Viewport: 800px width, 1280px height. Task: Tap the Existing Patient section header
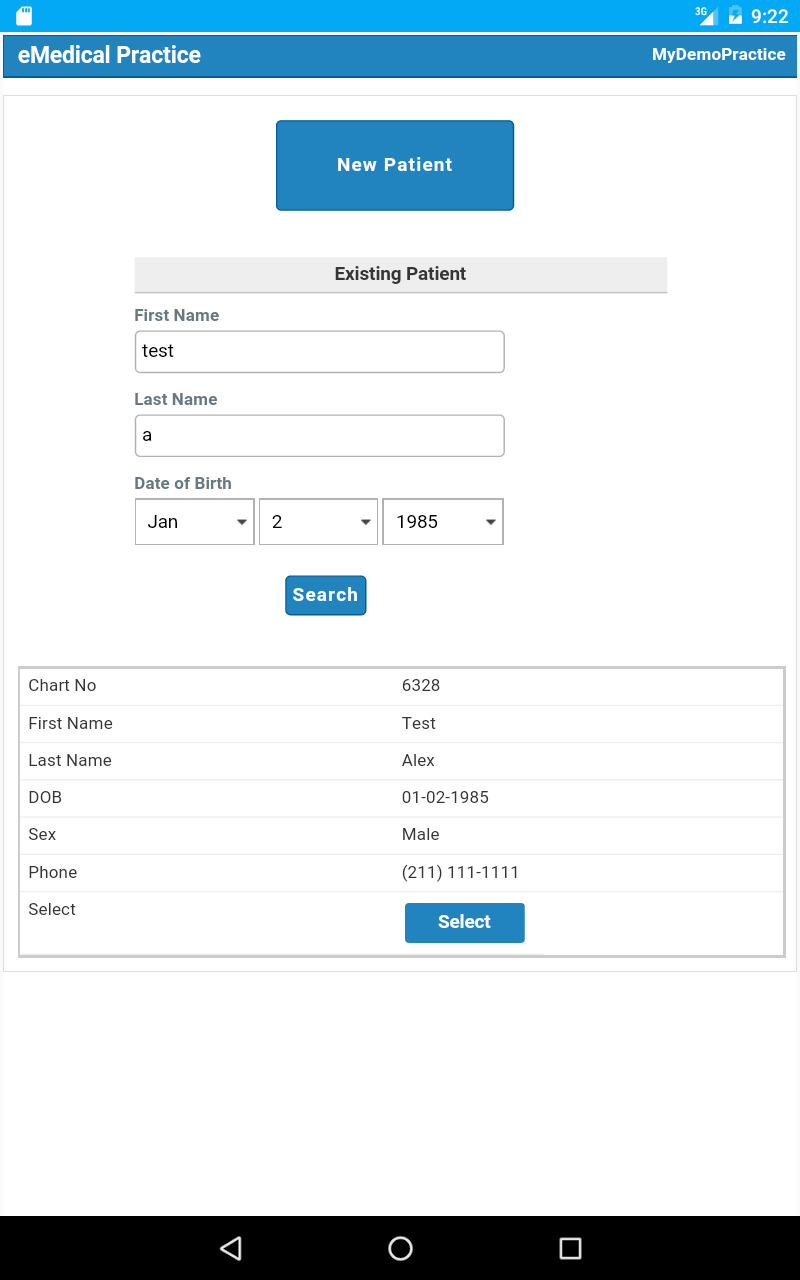400,274
